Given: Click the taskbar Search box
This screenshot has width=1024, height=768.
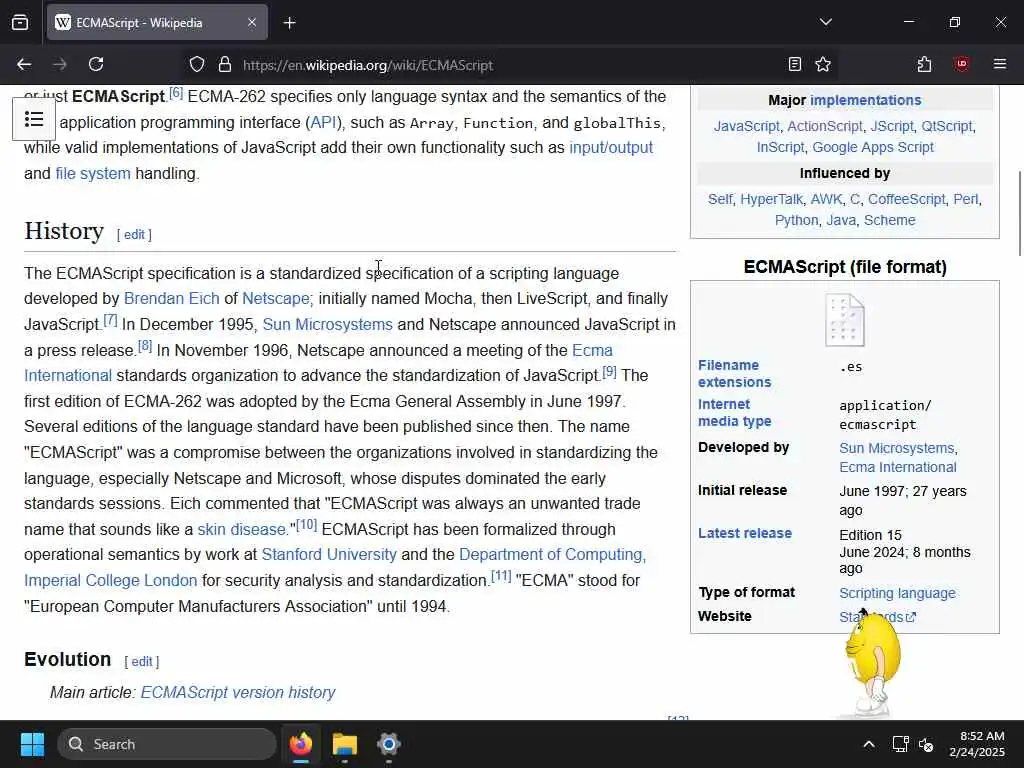Looking at the screenshot, I should (167, 744).
